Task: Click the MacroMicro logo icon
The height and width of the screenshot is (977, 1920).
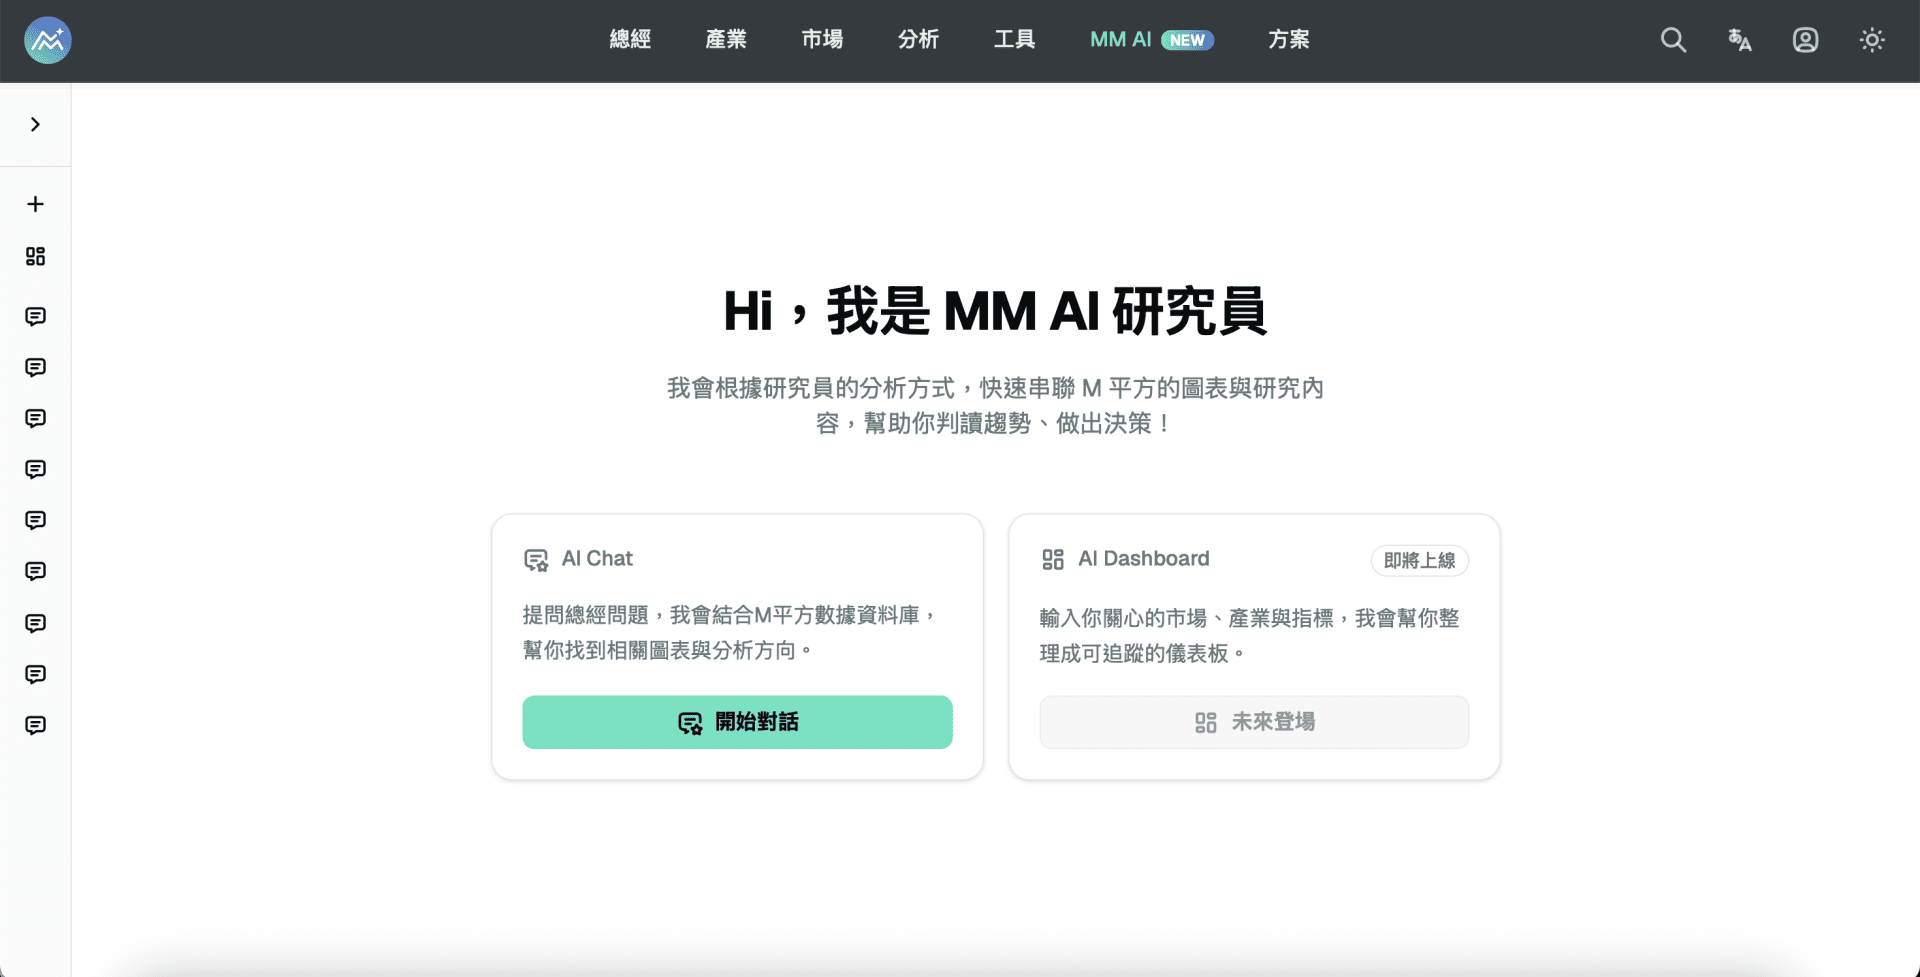Action: point(47,40)
